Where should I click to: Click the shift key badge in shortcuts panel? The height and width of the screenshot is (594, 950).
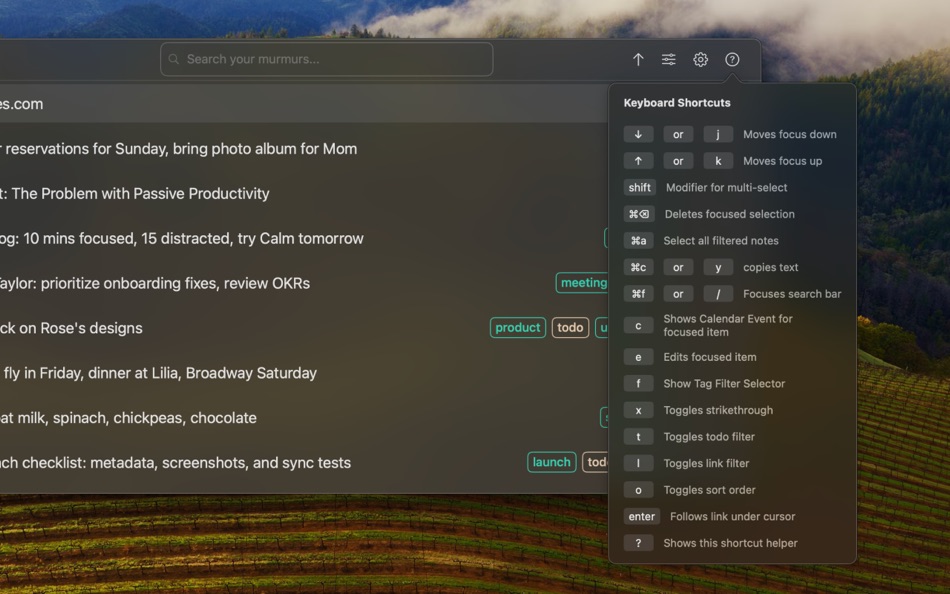[639, 187]
